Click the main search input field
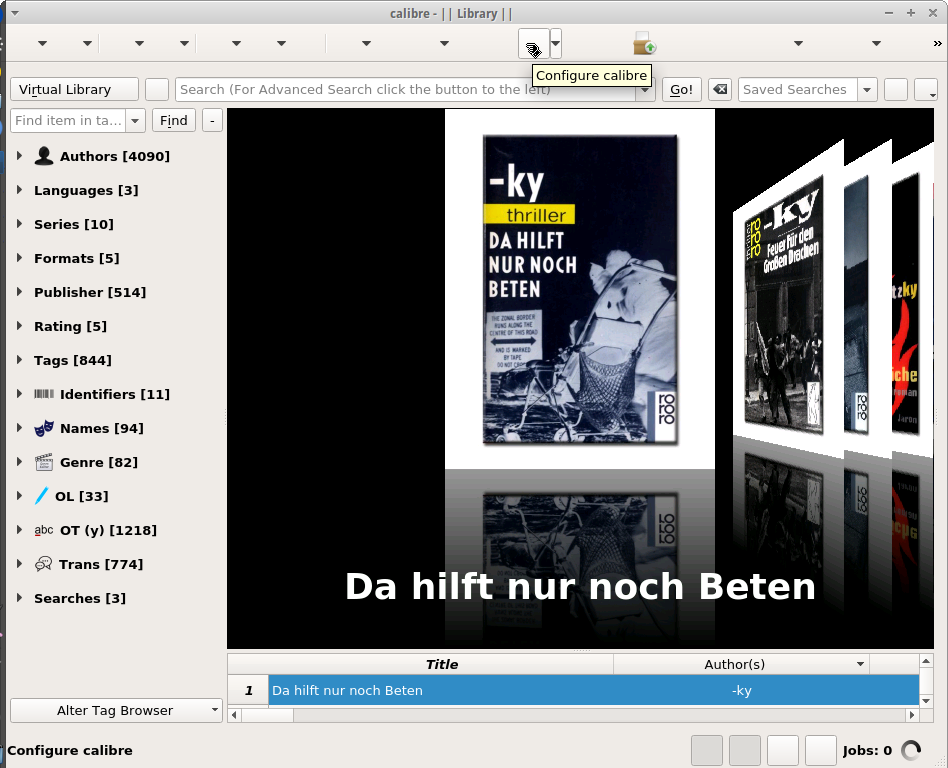Image resolution: width=948 pixels, height=768 pixels. click(400, 89)
